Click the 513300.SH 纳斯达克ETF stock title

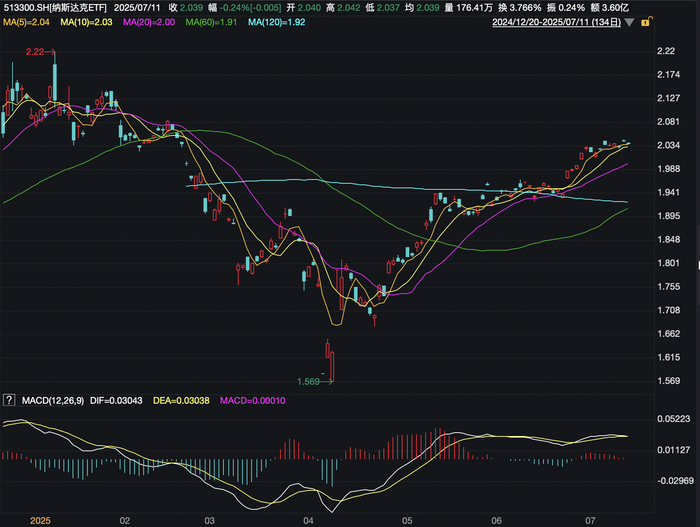coord(55,7)
